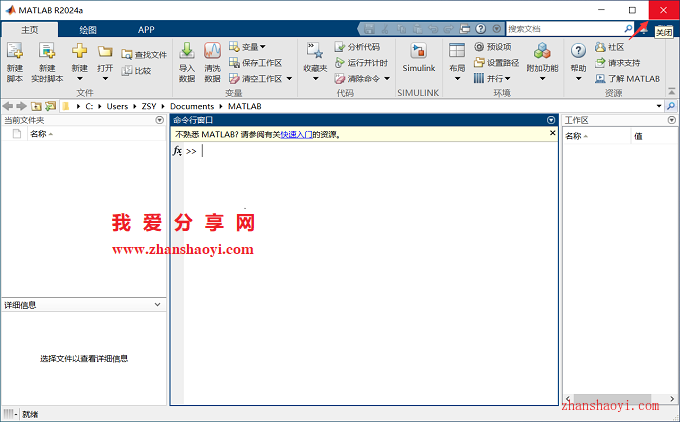The width and height of the screenshot is (680, 422).
Task: Click the Workspace scrollbar right arrow
Action: [672, 398]
